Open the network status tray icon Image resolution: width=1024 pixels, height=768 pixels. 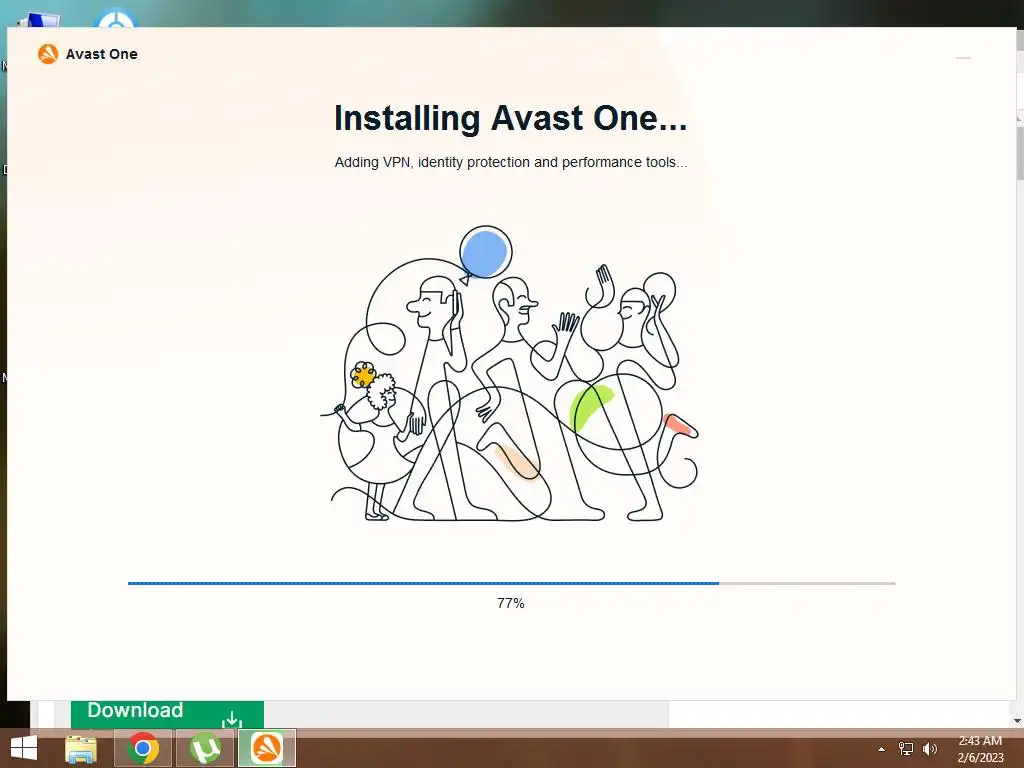(x=906, y=749)
